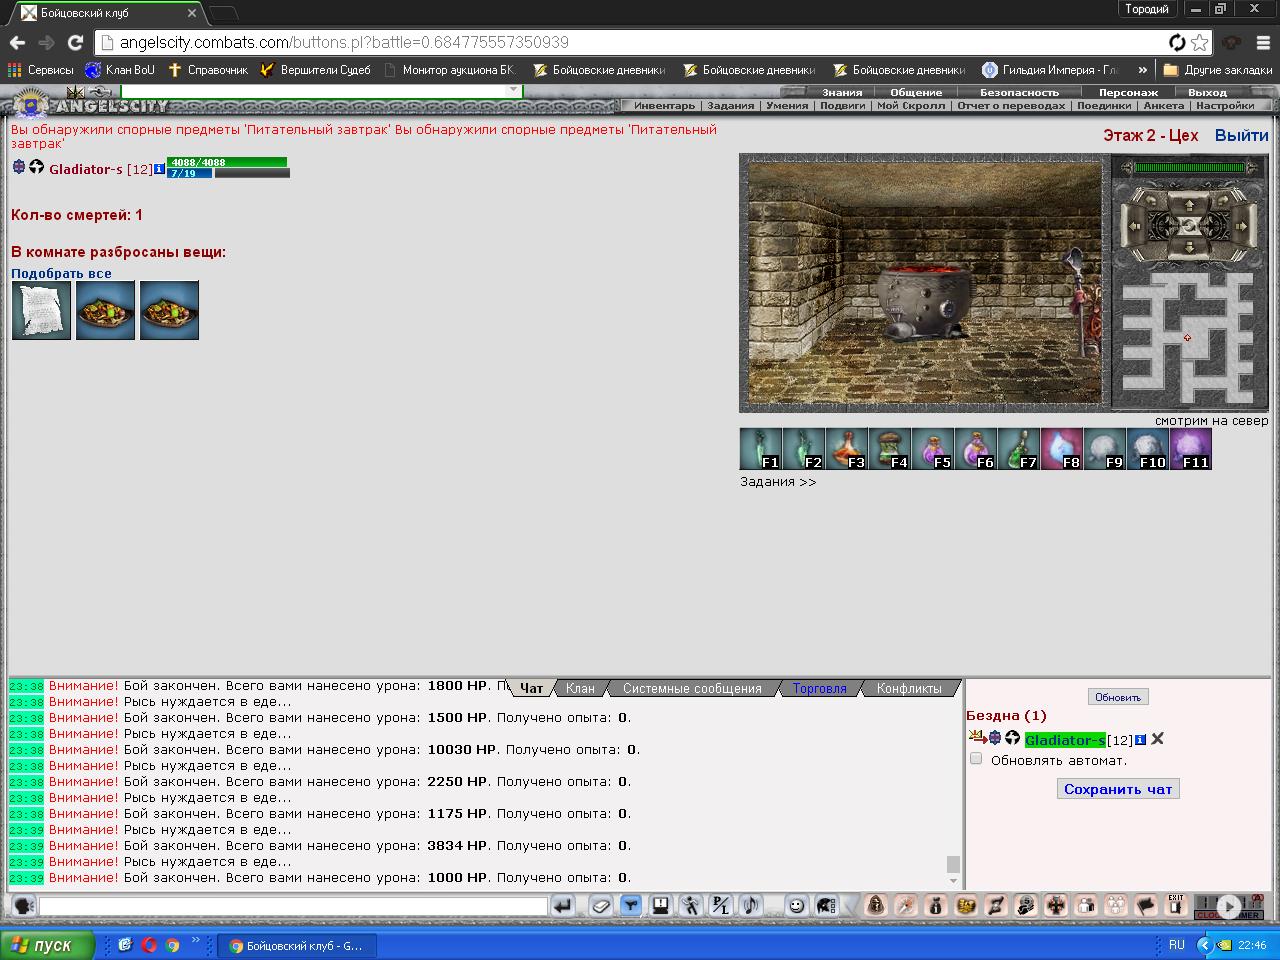The height and width of the screenshot is (960, 1280).
Task: Click the Подобрать все link
Action: click(61, 273)
